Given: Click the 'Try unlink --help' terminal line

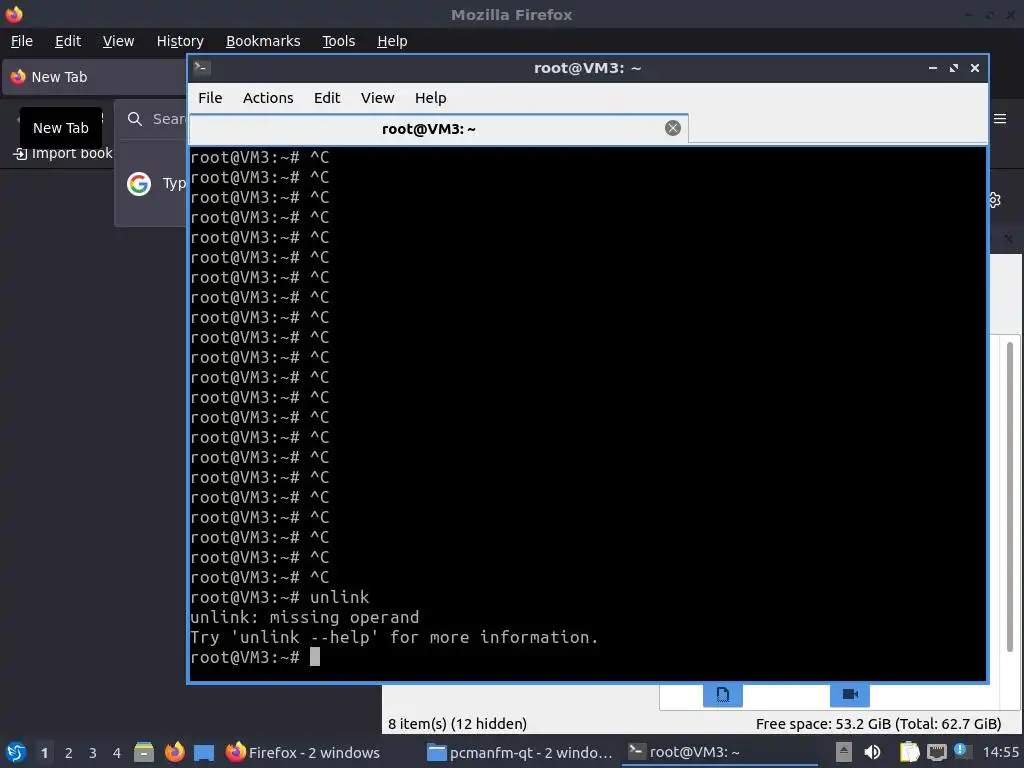Looking at the screenshot, I should [x=394, y=637].
